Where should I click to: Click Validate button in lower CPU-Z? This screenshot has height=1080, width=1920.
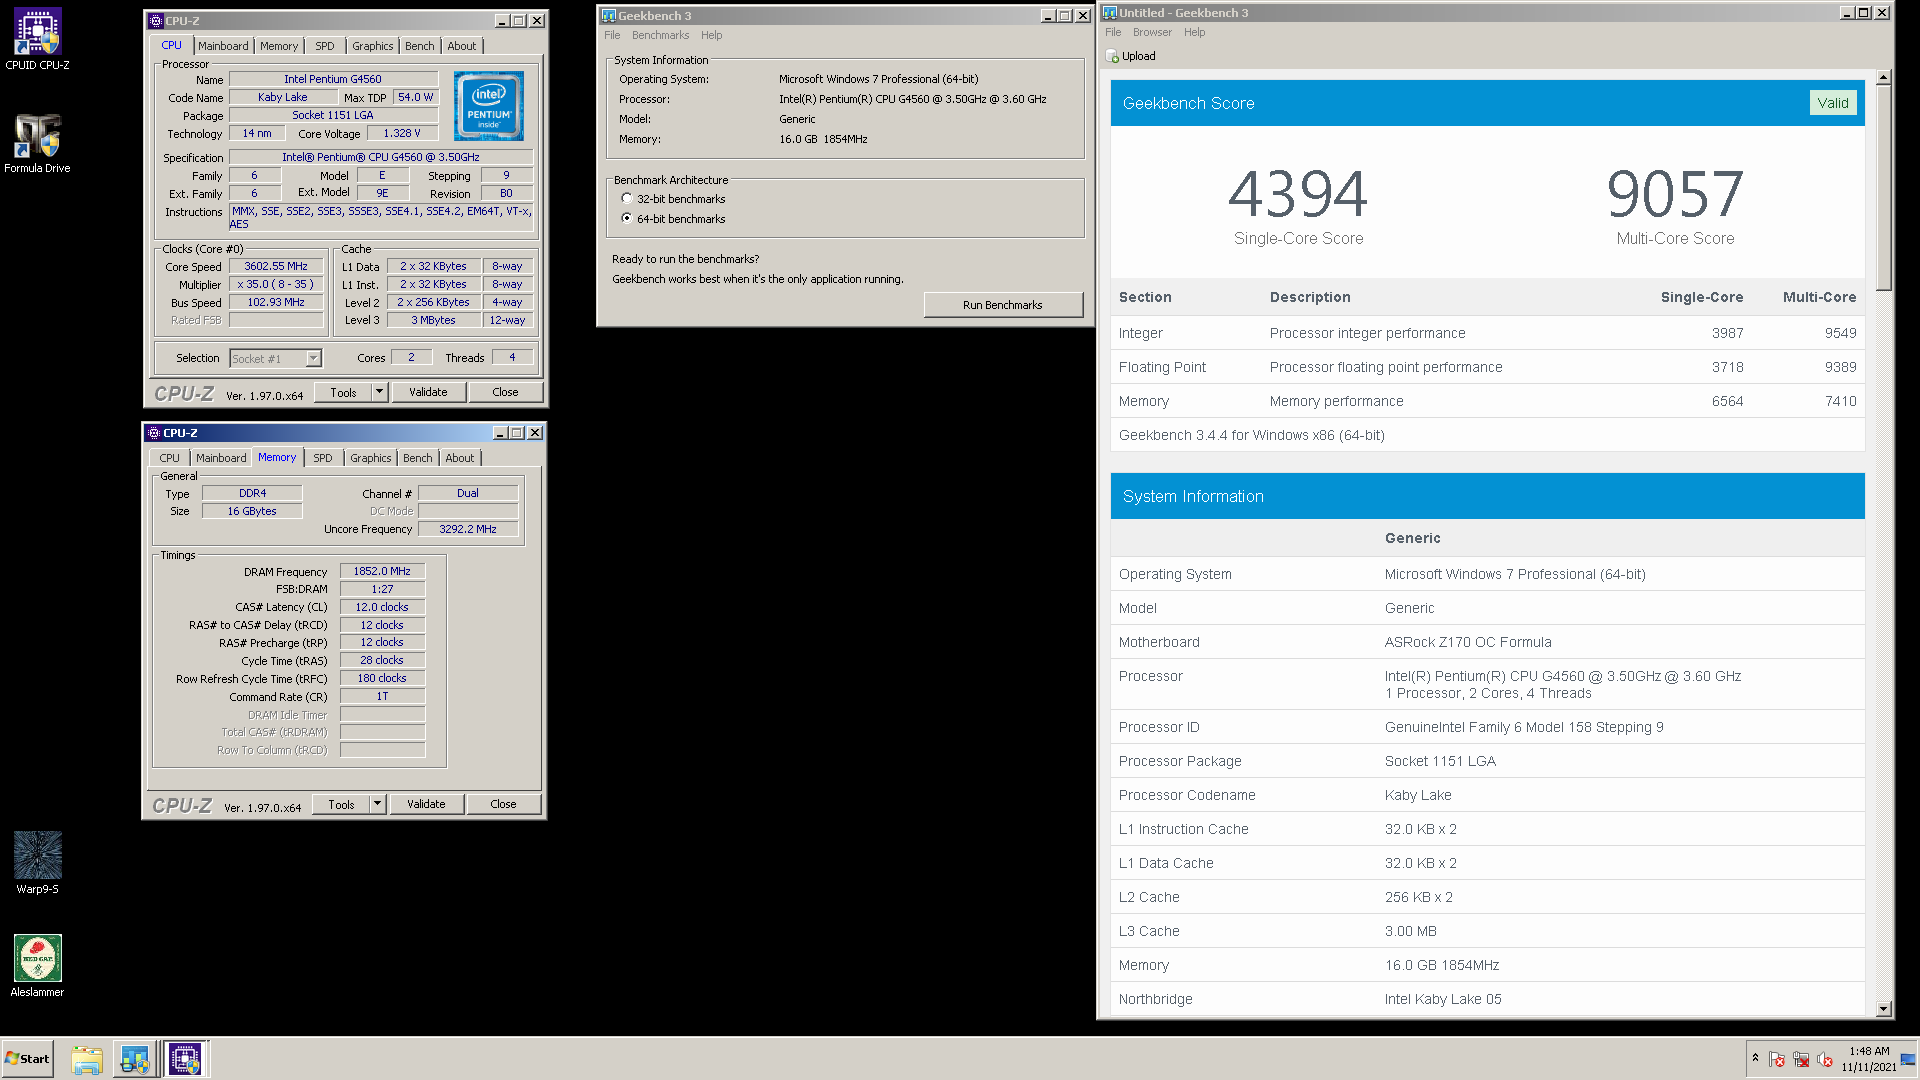point(426,804)
